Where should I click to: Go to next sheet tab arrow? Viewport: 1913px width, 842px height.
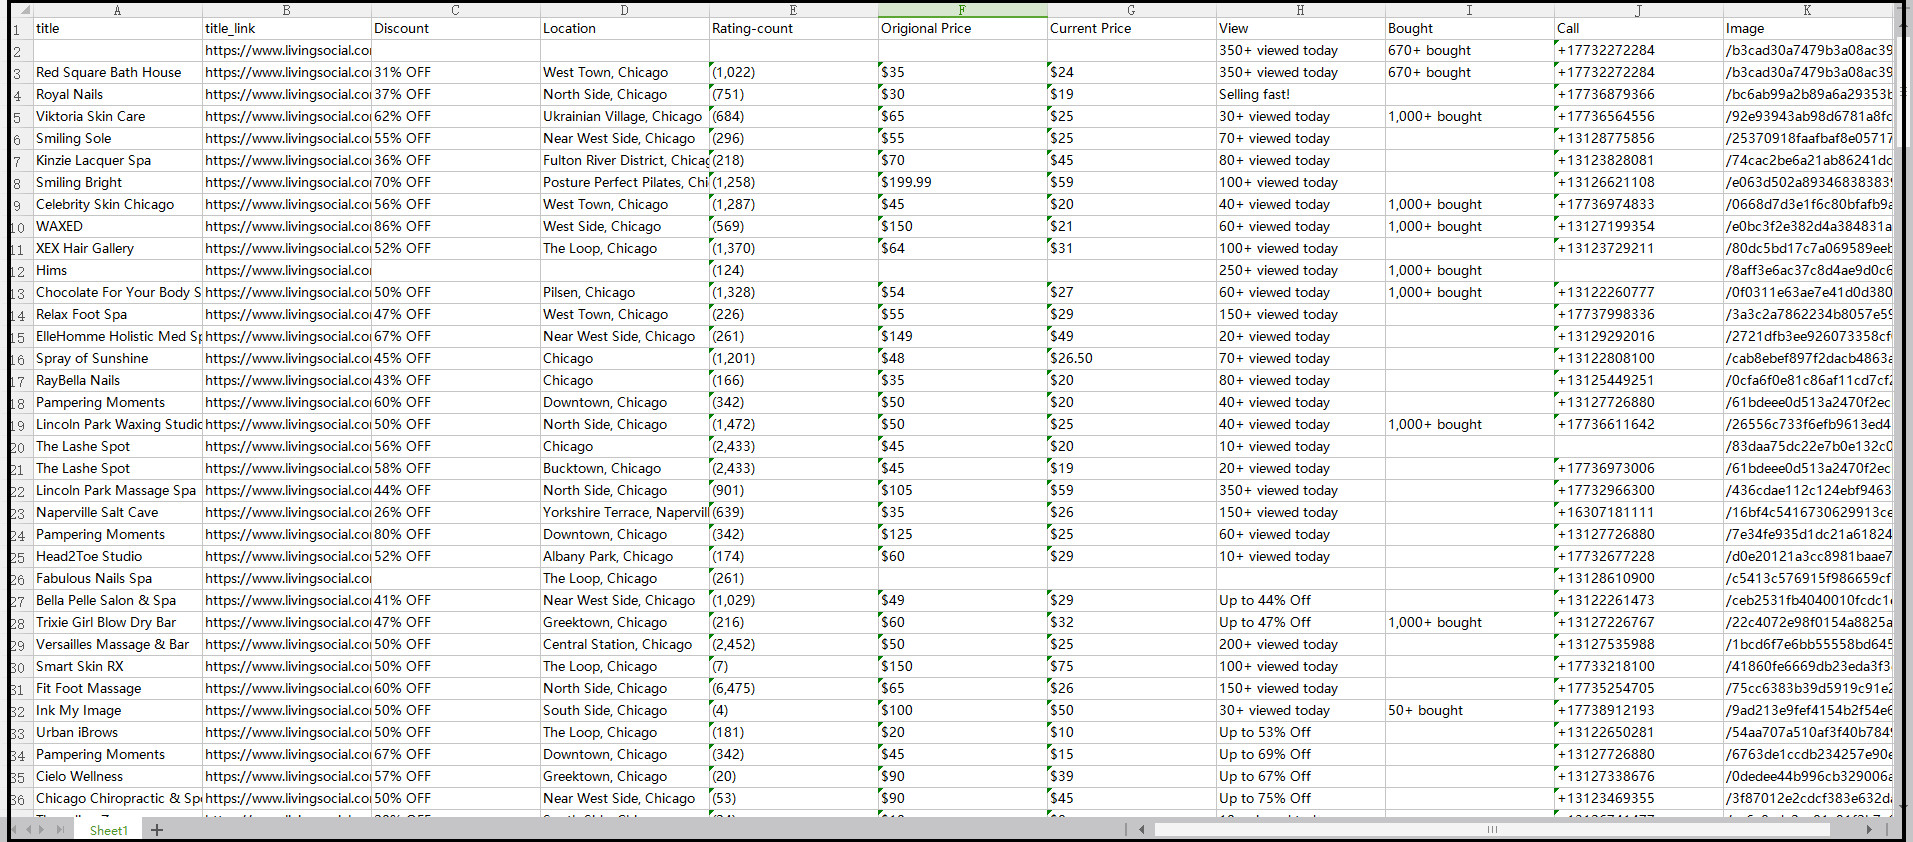tap(42, 830)
